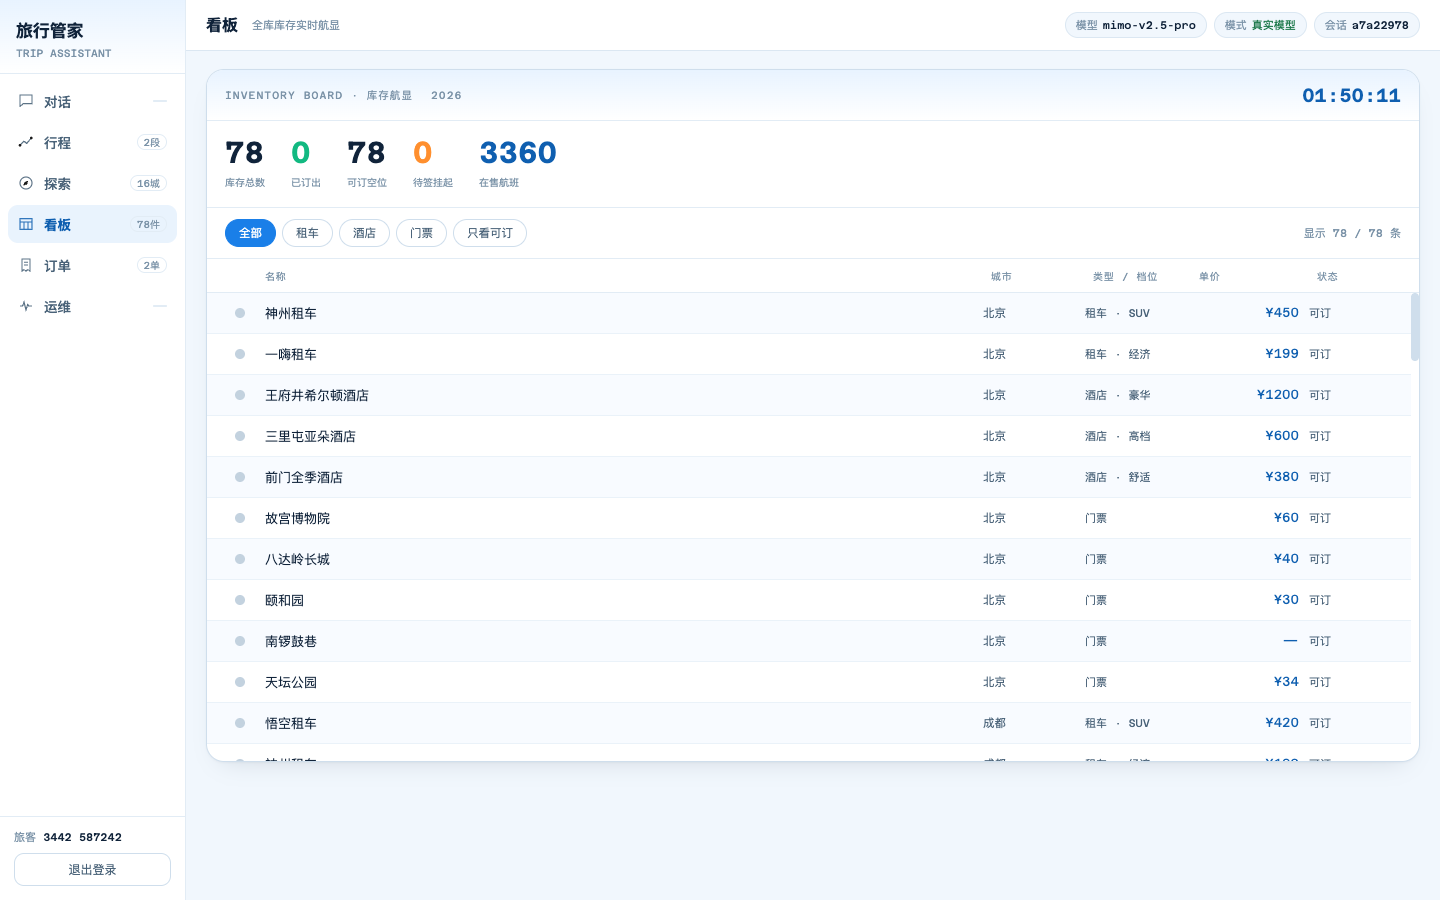Click the status dot beside 神州租车

tap(240, 313)
